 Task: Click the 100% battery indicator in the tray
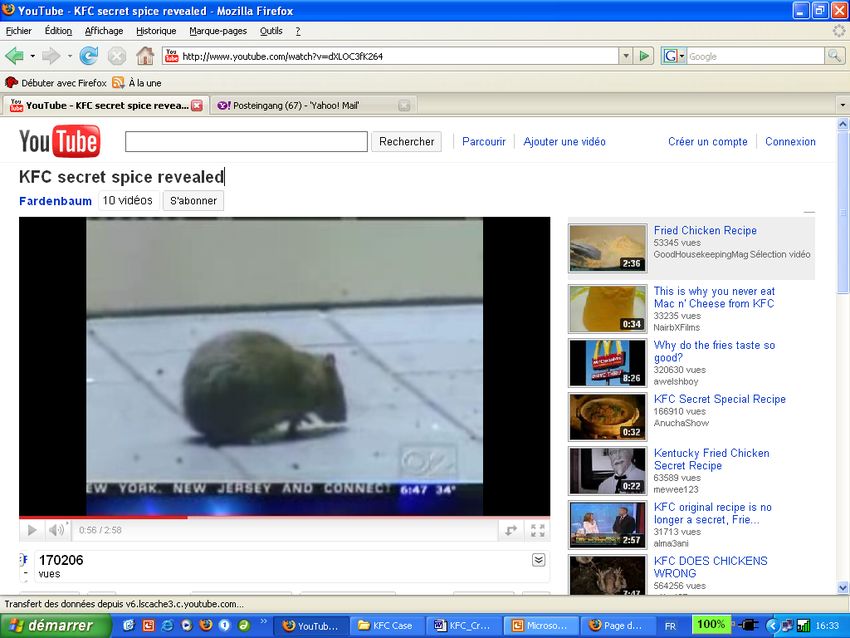711,625
